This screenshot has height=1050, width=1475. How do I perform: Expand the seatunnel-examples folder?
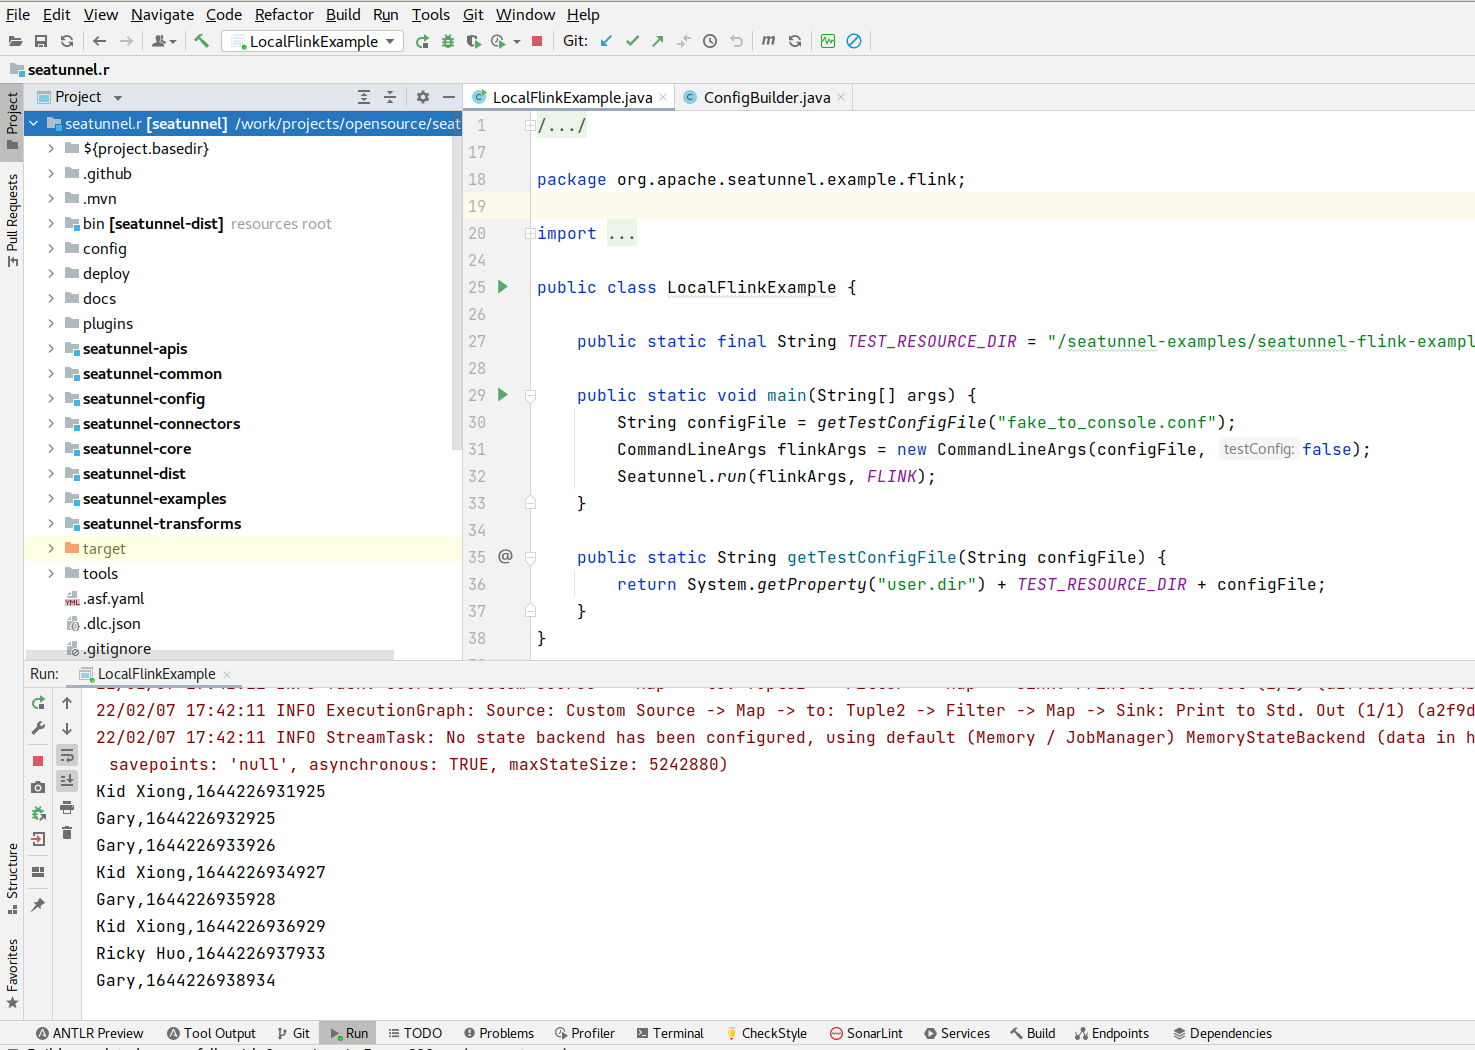pos(51,499)
